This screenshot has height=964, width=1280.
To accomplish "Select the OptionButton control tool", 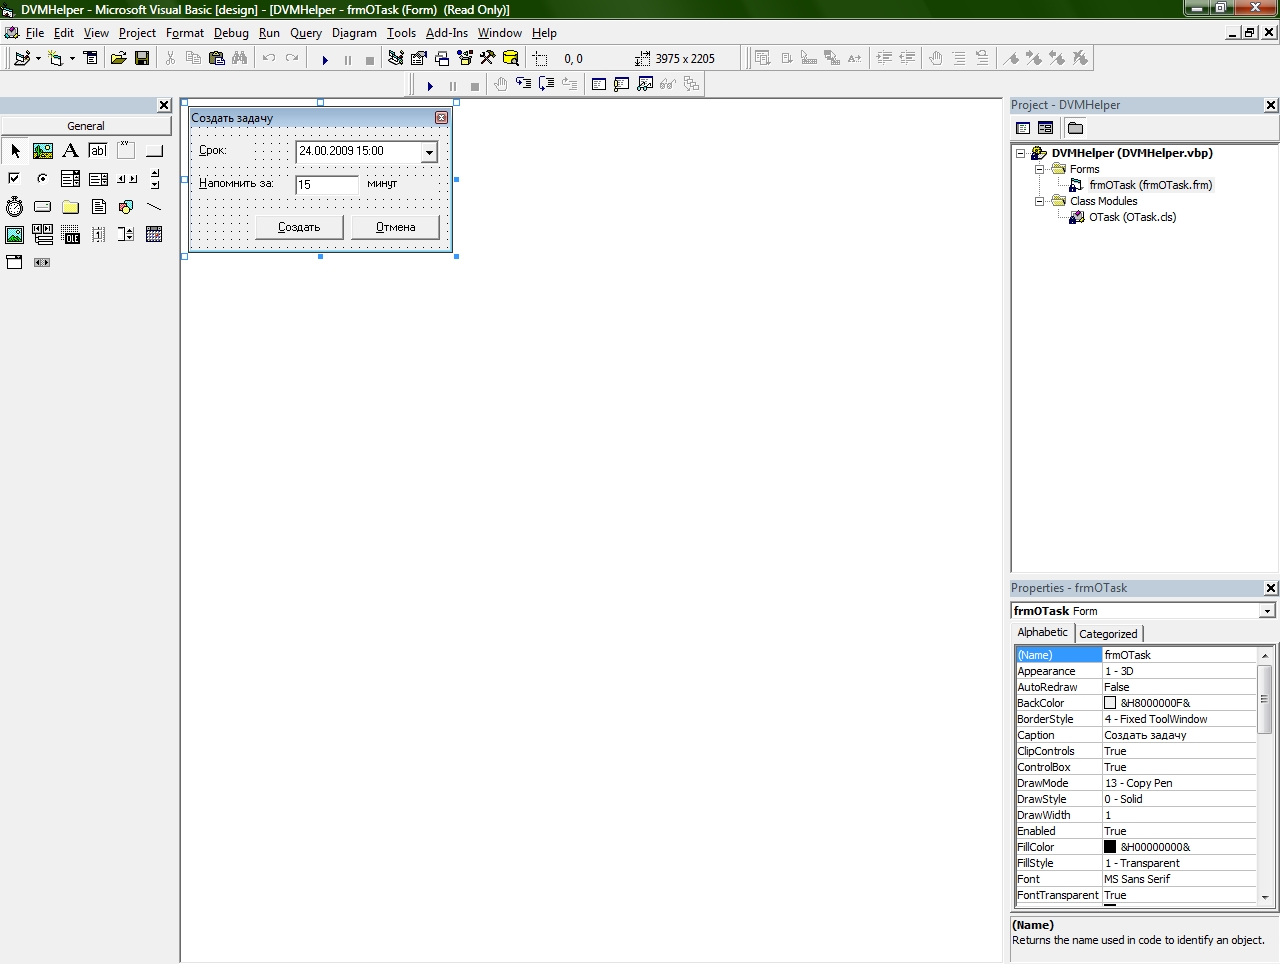I will pos(43,179).
